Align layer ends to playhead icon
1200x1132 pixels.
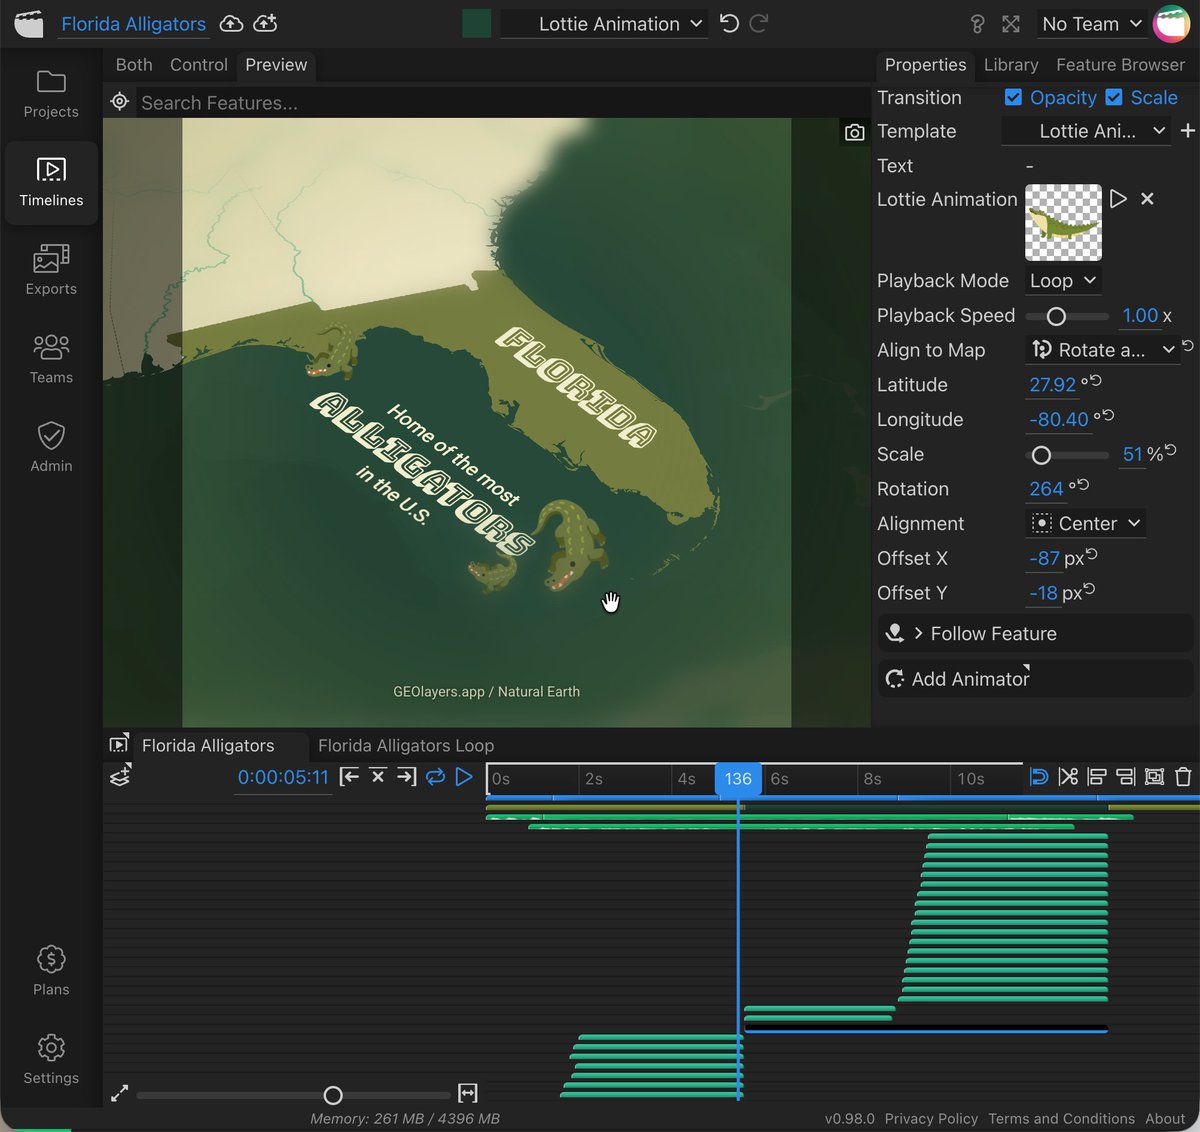click(1125, 777)
